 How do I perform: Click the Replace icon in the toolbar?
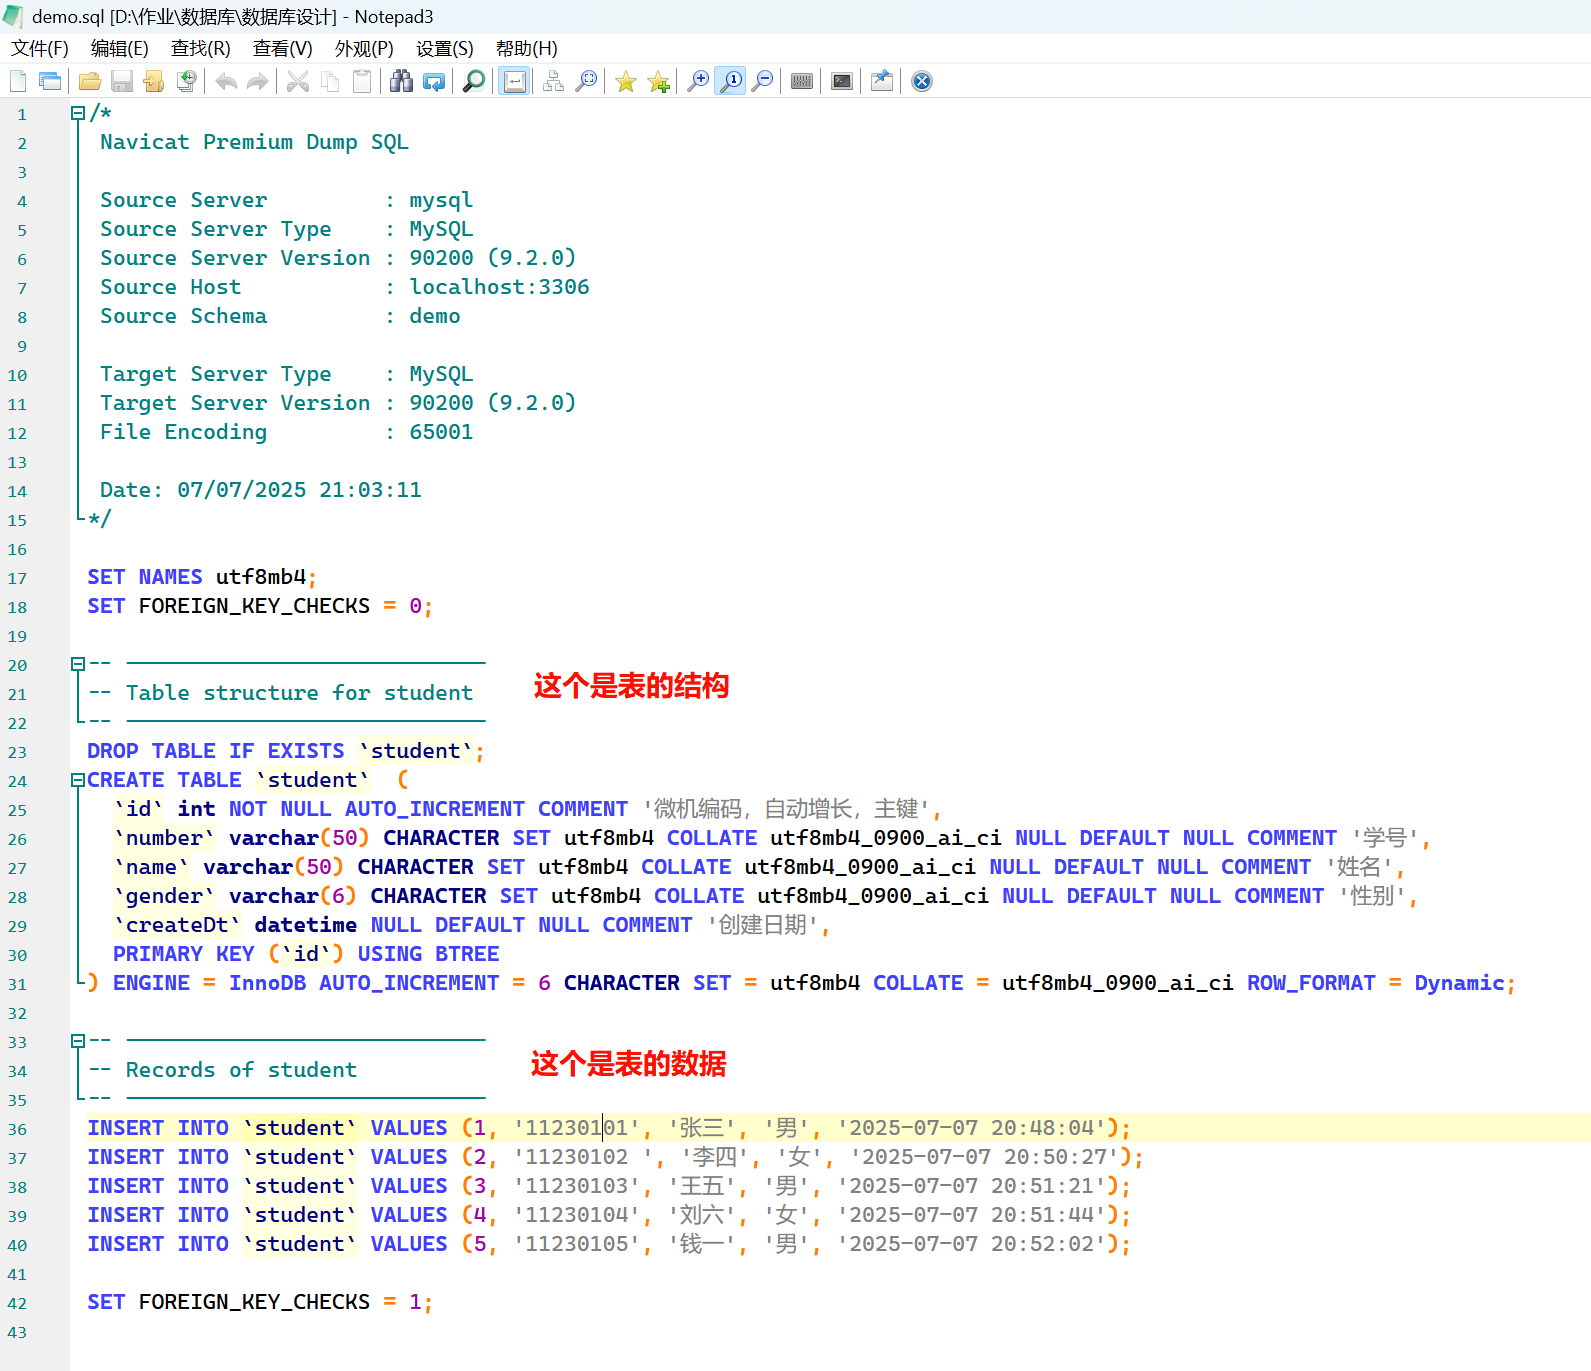click(x=434, y=81)
